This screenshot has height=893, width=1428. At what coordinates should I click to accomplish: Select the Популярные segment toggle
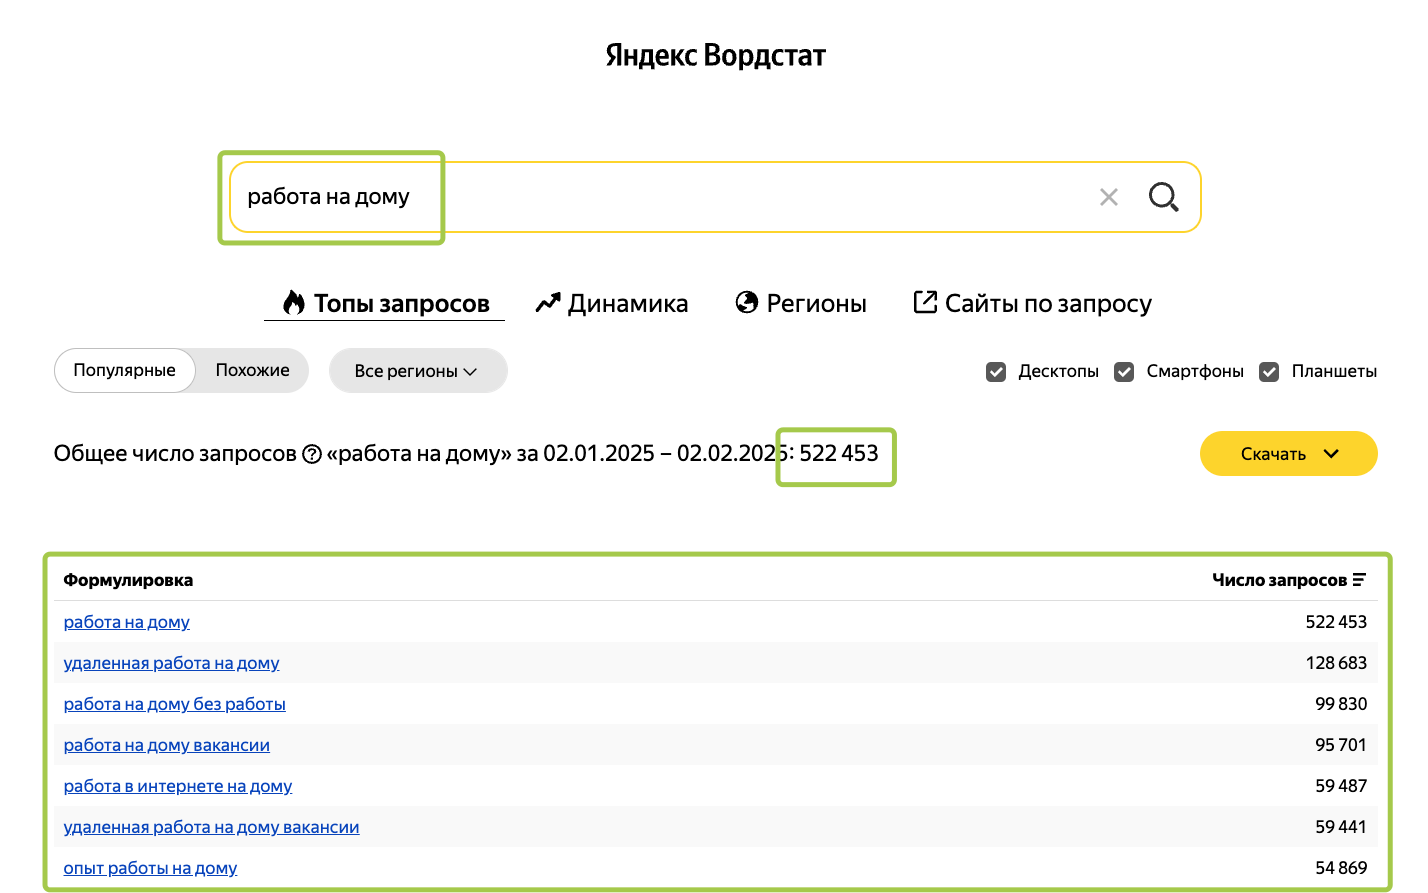tap(124, 370)
